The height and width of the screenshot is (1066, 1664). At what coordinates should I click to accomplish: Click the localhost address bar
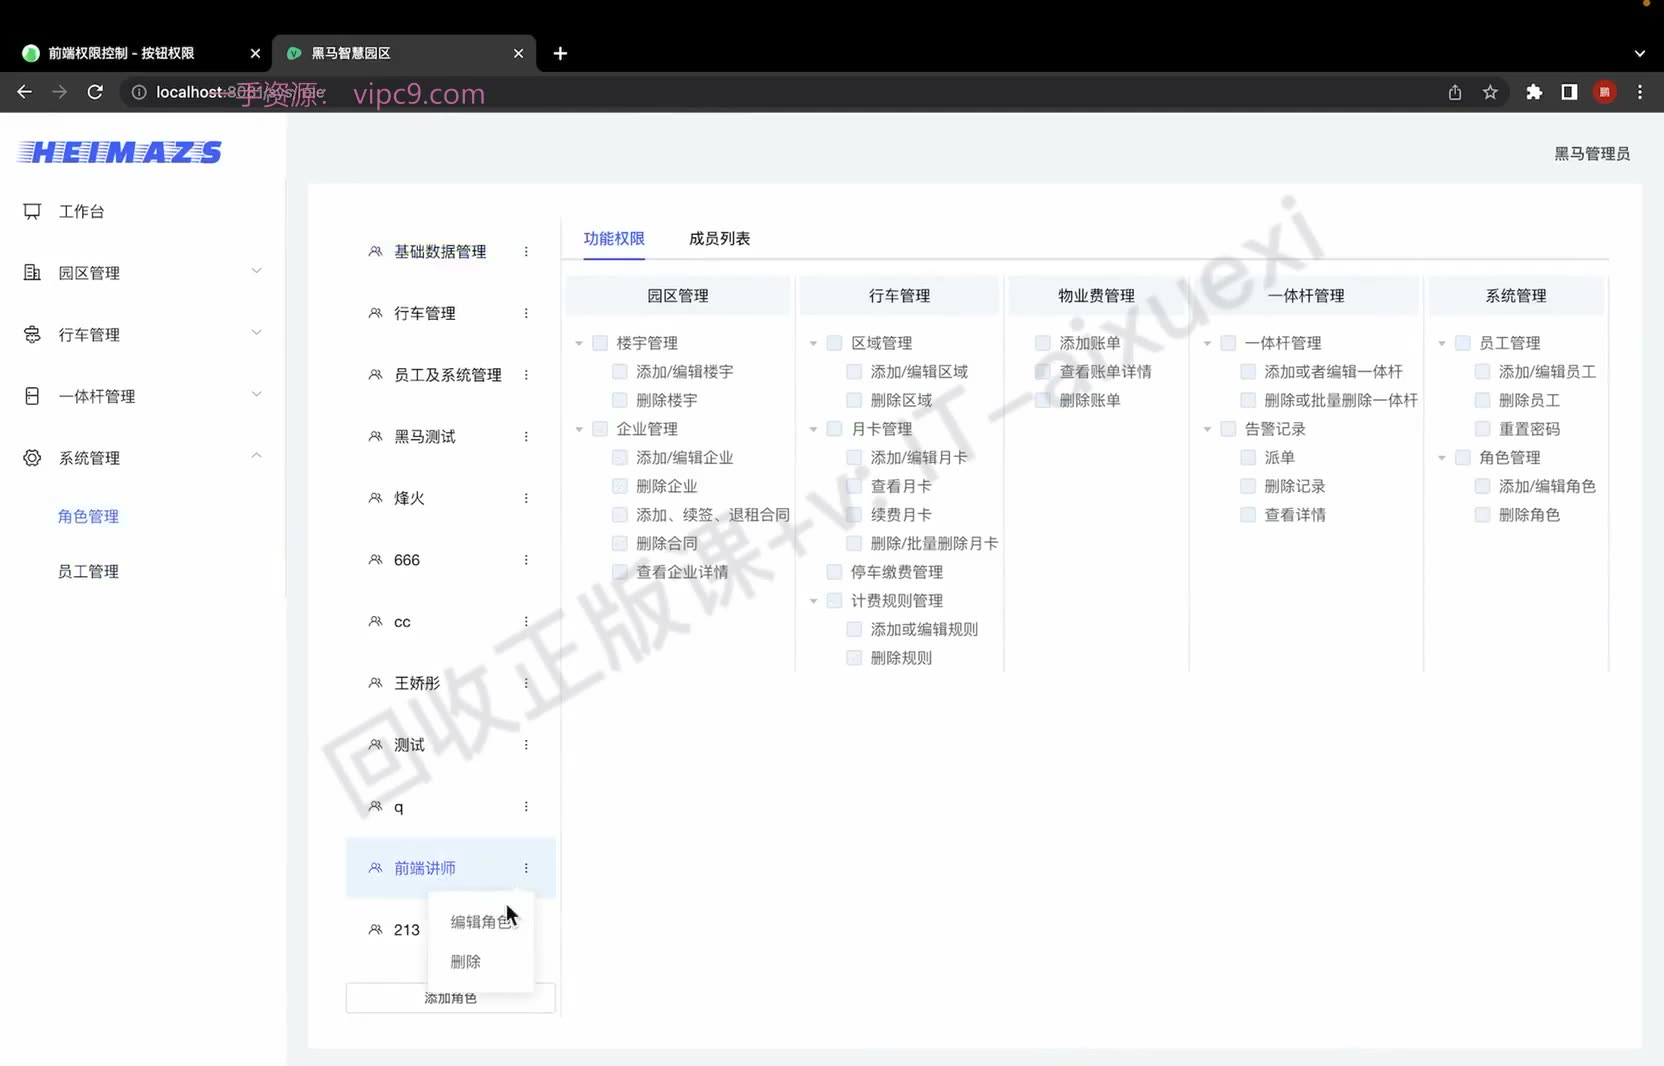[780, 92]
